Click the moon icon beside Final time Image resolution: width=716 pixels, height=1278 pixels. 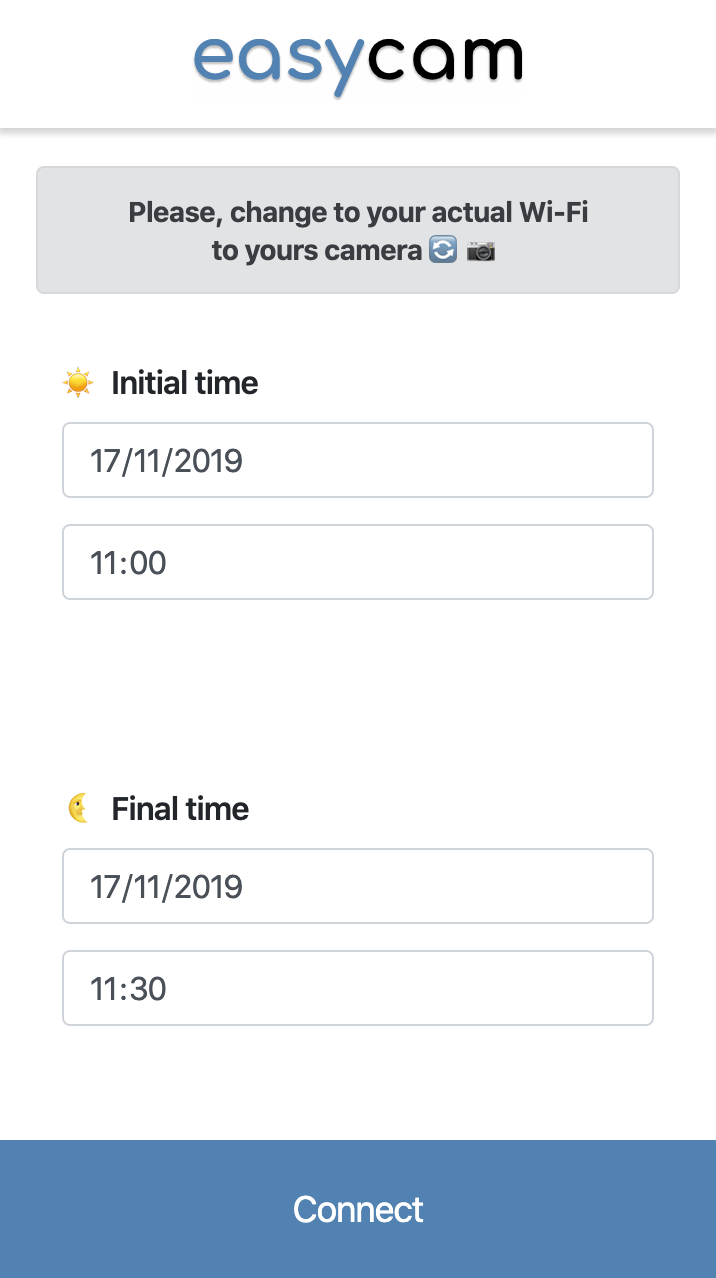coord(78,808)
